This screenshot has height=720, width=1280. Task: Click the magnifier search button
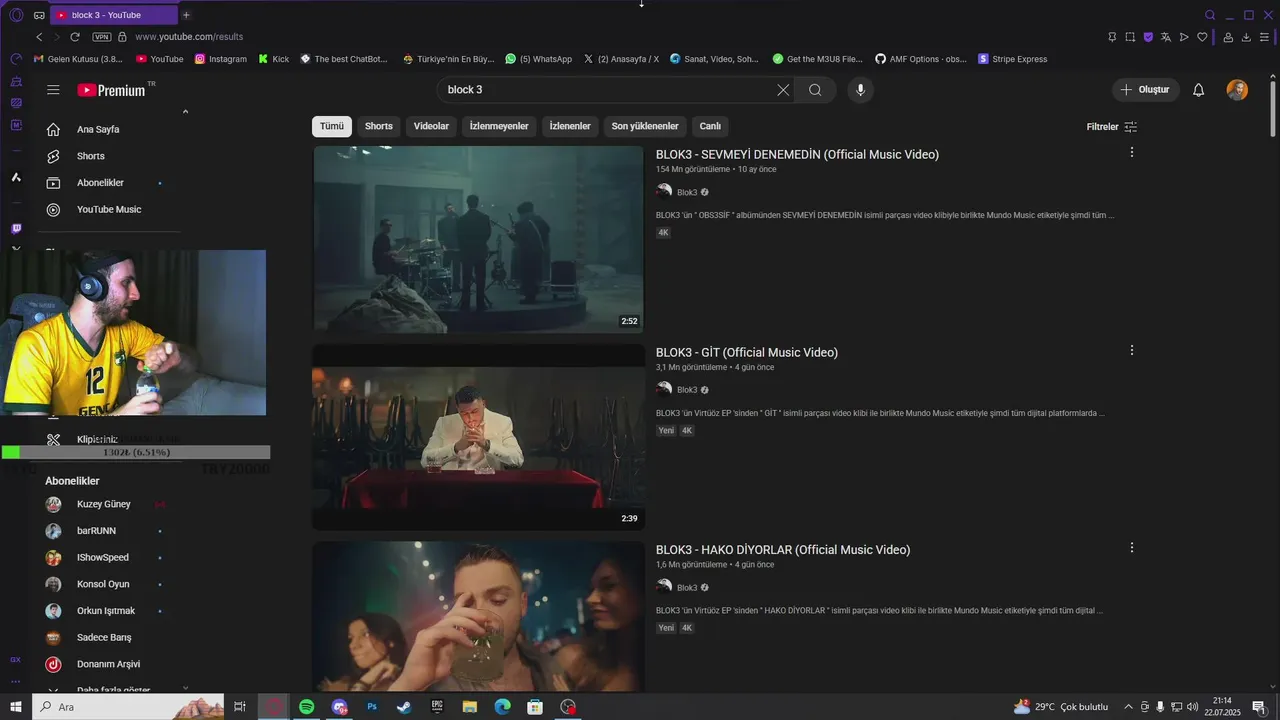point(815,90)
